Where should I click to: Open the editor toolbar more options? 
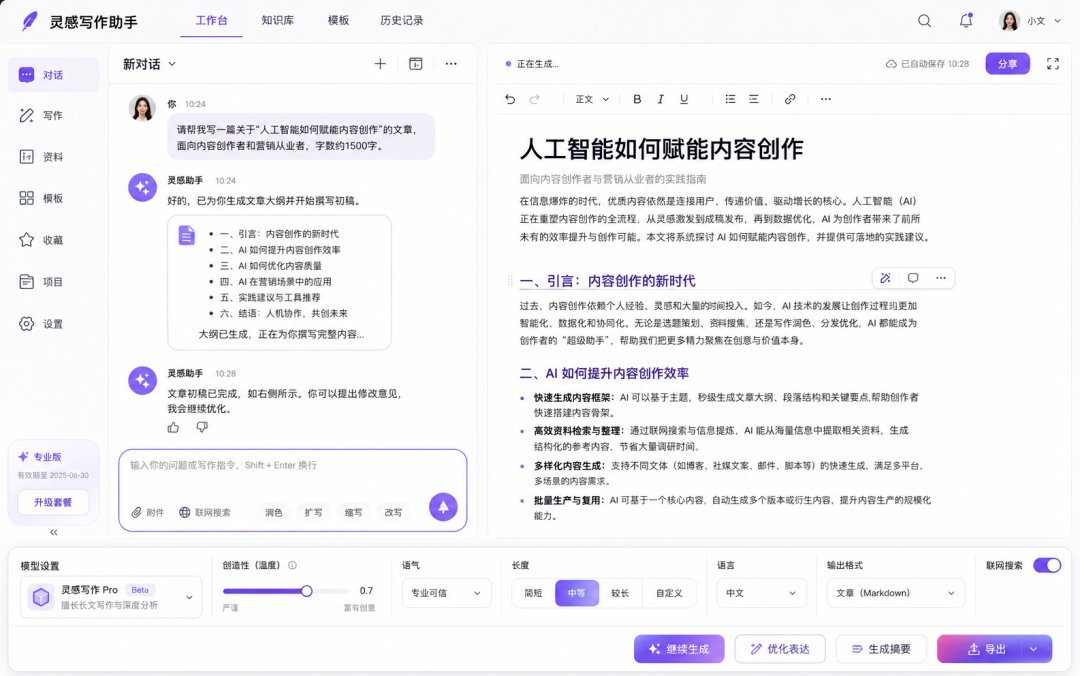(x=826, y=99)
